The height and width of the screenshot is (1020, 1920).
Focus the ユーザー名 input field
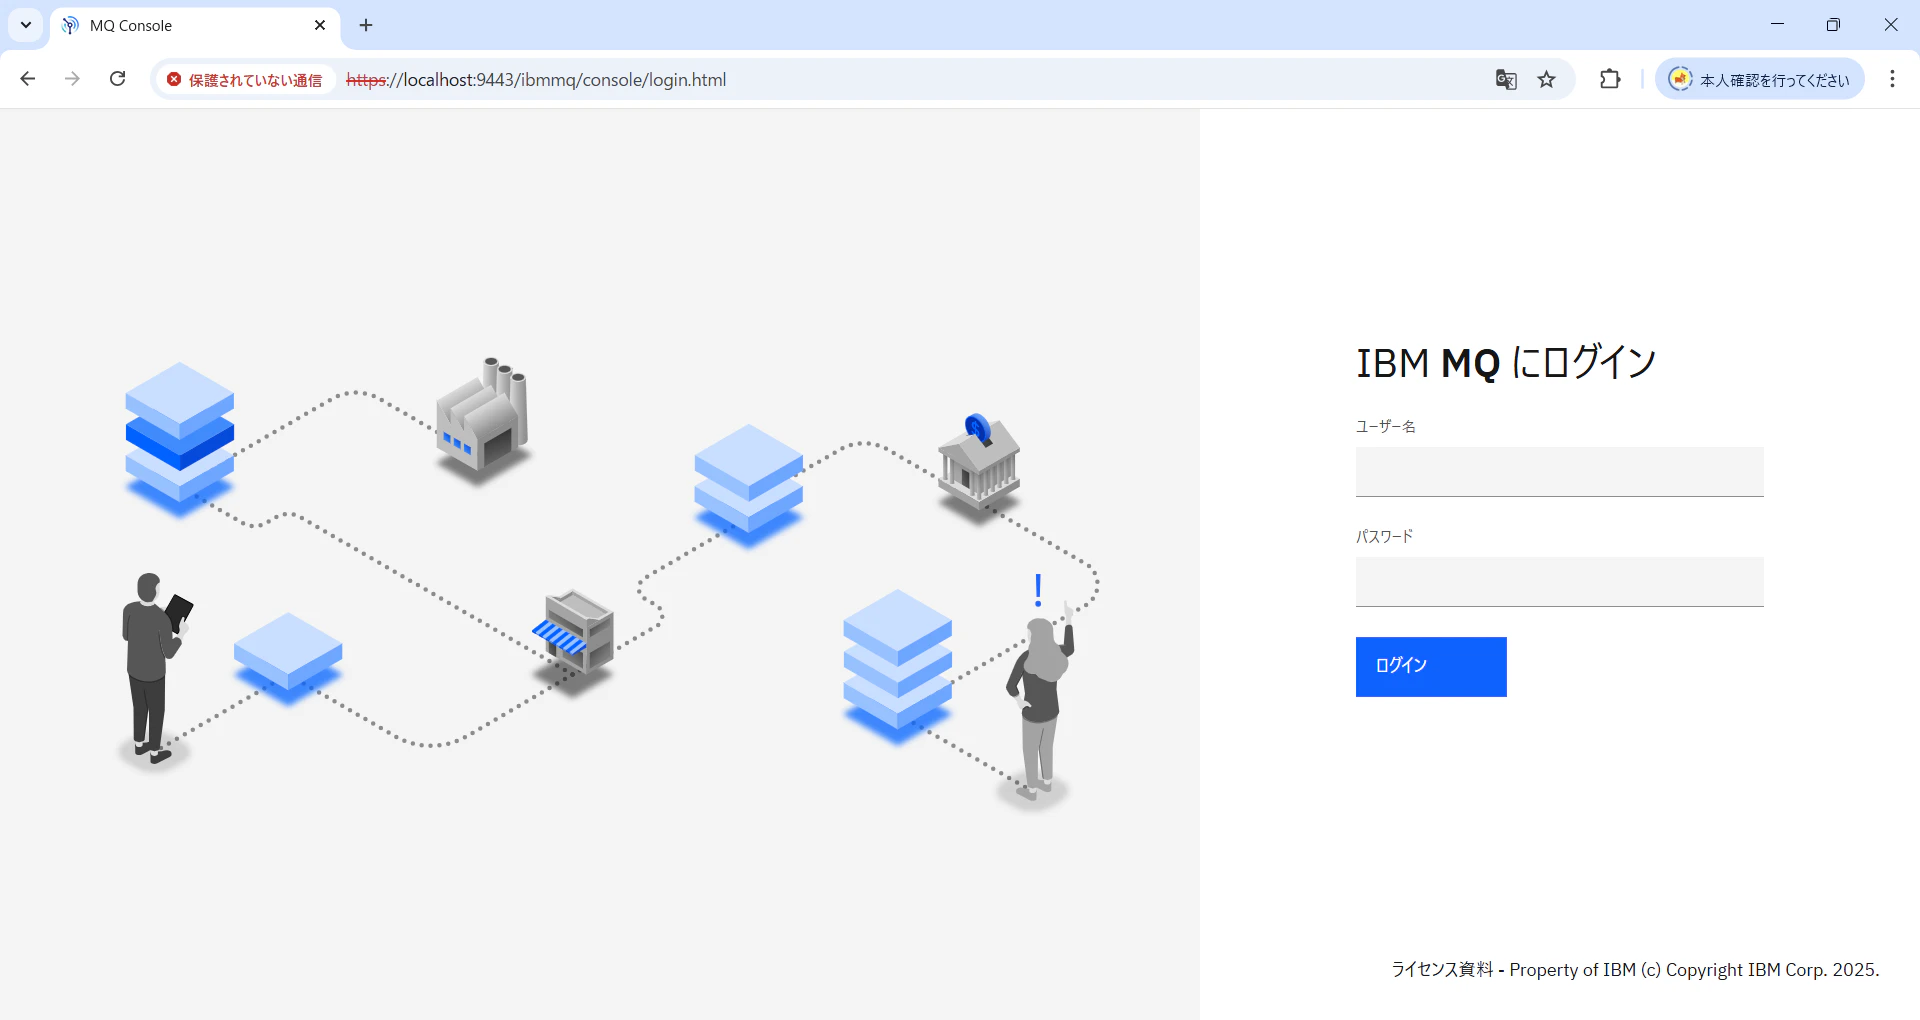1559,472
